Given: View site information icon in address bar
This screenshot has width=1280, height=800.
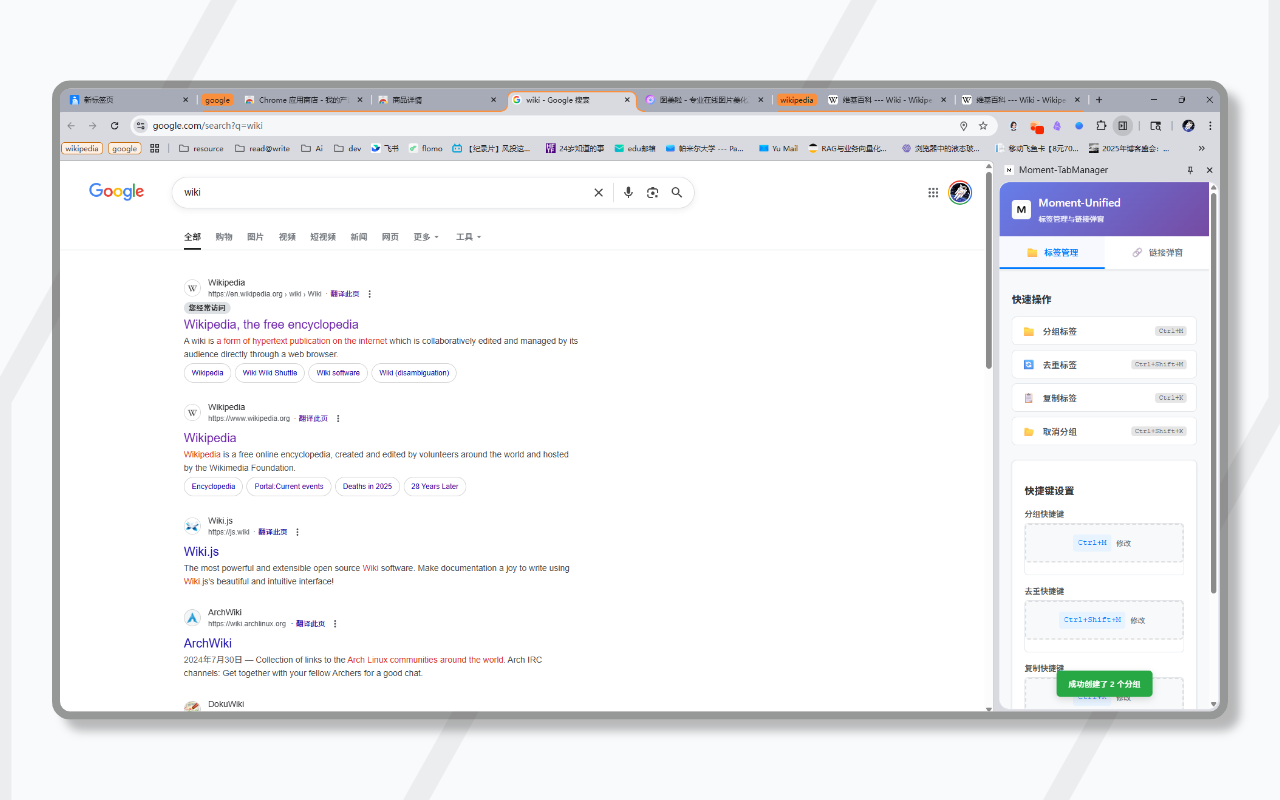Looking at the screenshot, I should (141, 126).
